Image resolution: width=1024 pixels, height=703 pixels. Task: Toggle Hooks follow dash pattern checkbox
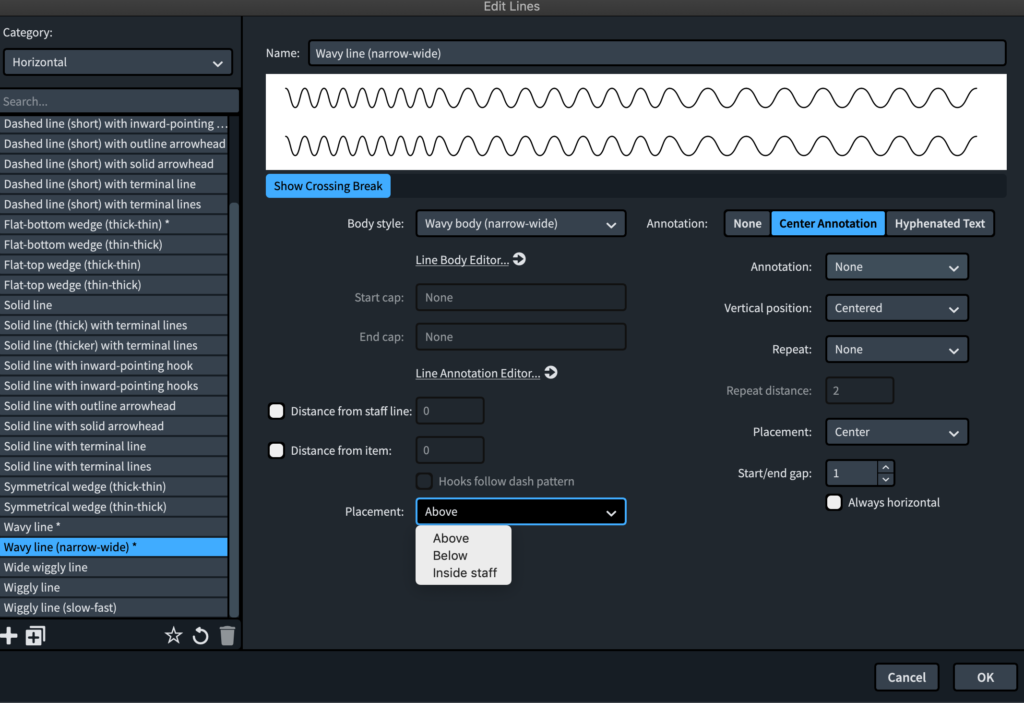pos(424,482)
